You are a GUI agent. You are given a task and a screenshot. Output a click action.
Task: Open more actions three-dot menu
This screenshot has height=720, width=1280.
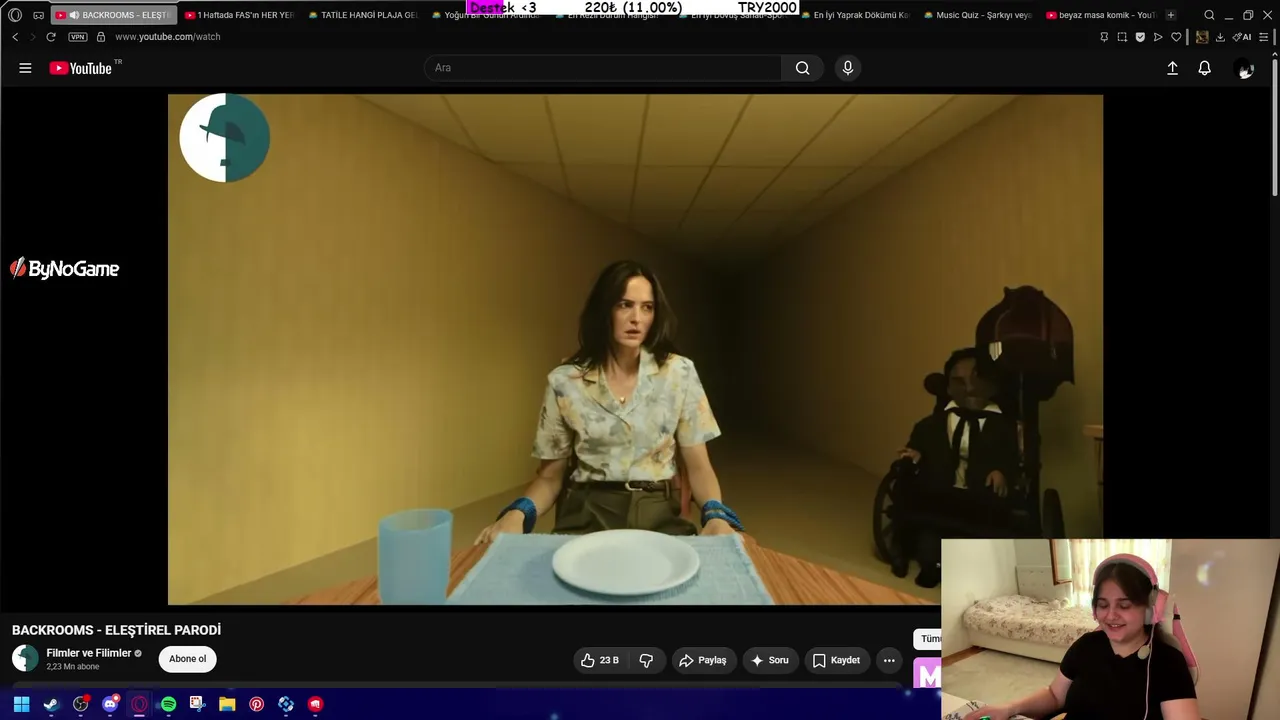(889, 660)
